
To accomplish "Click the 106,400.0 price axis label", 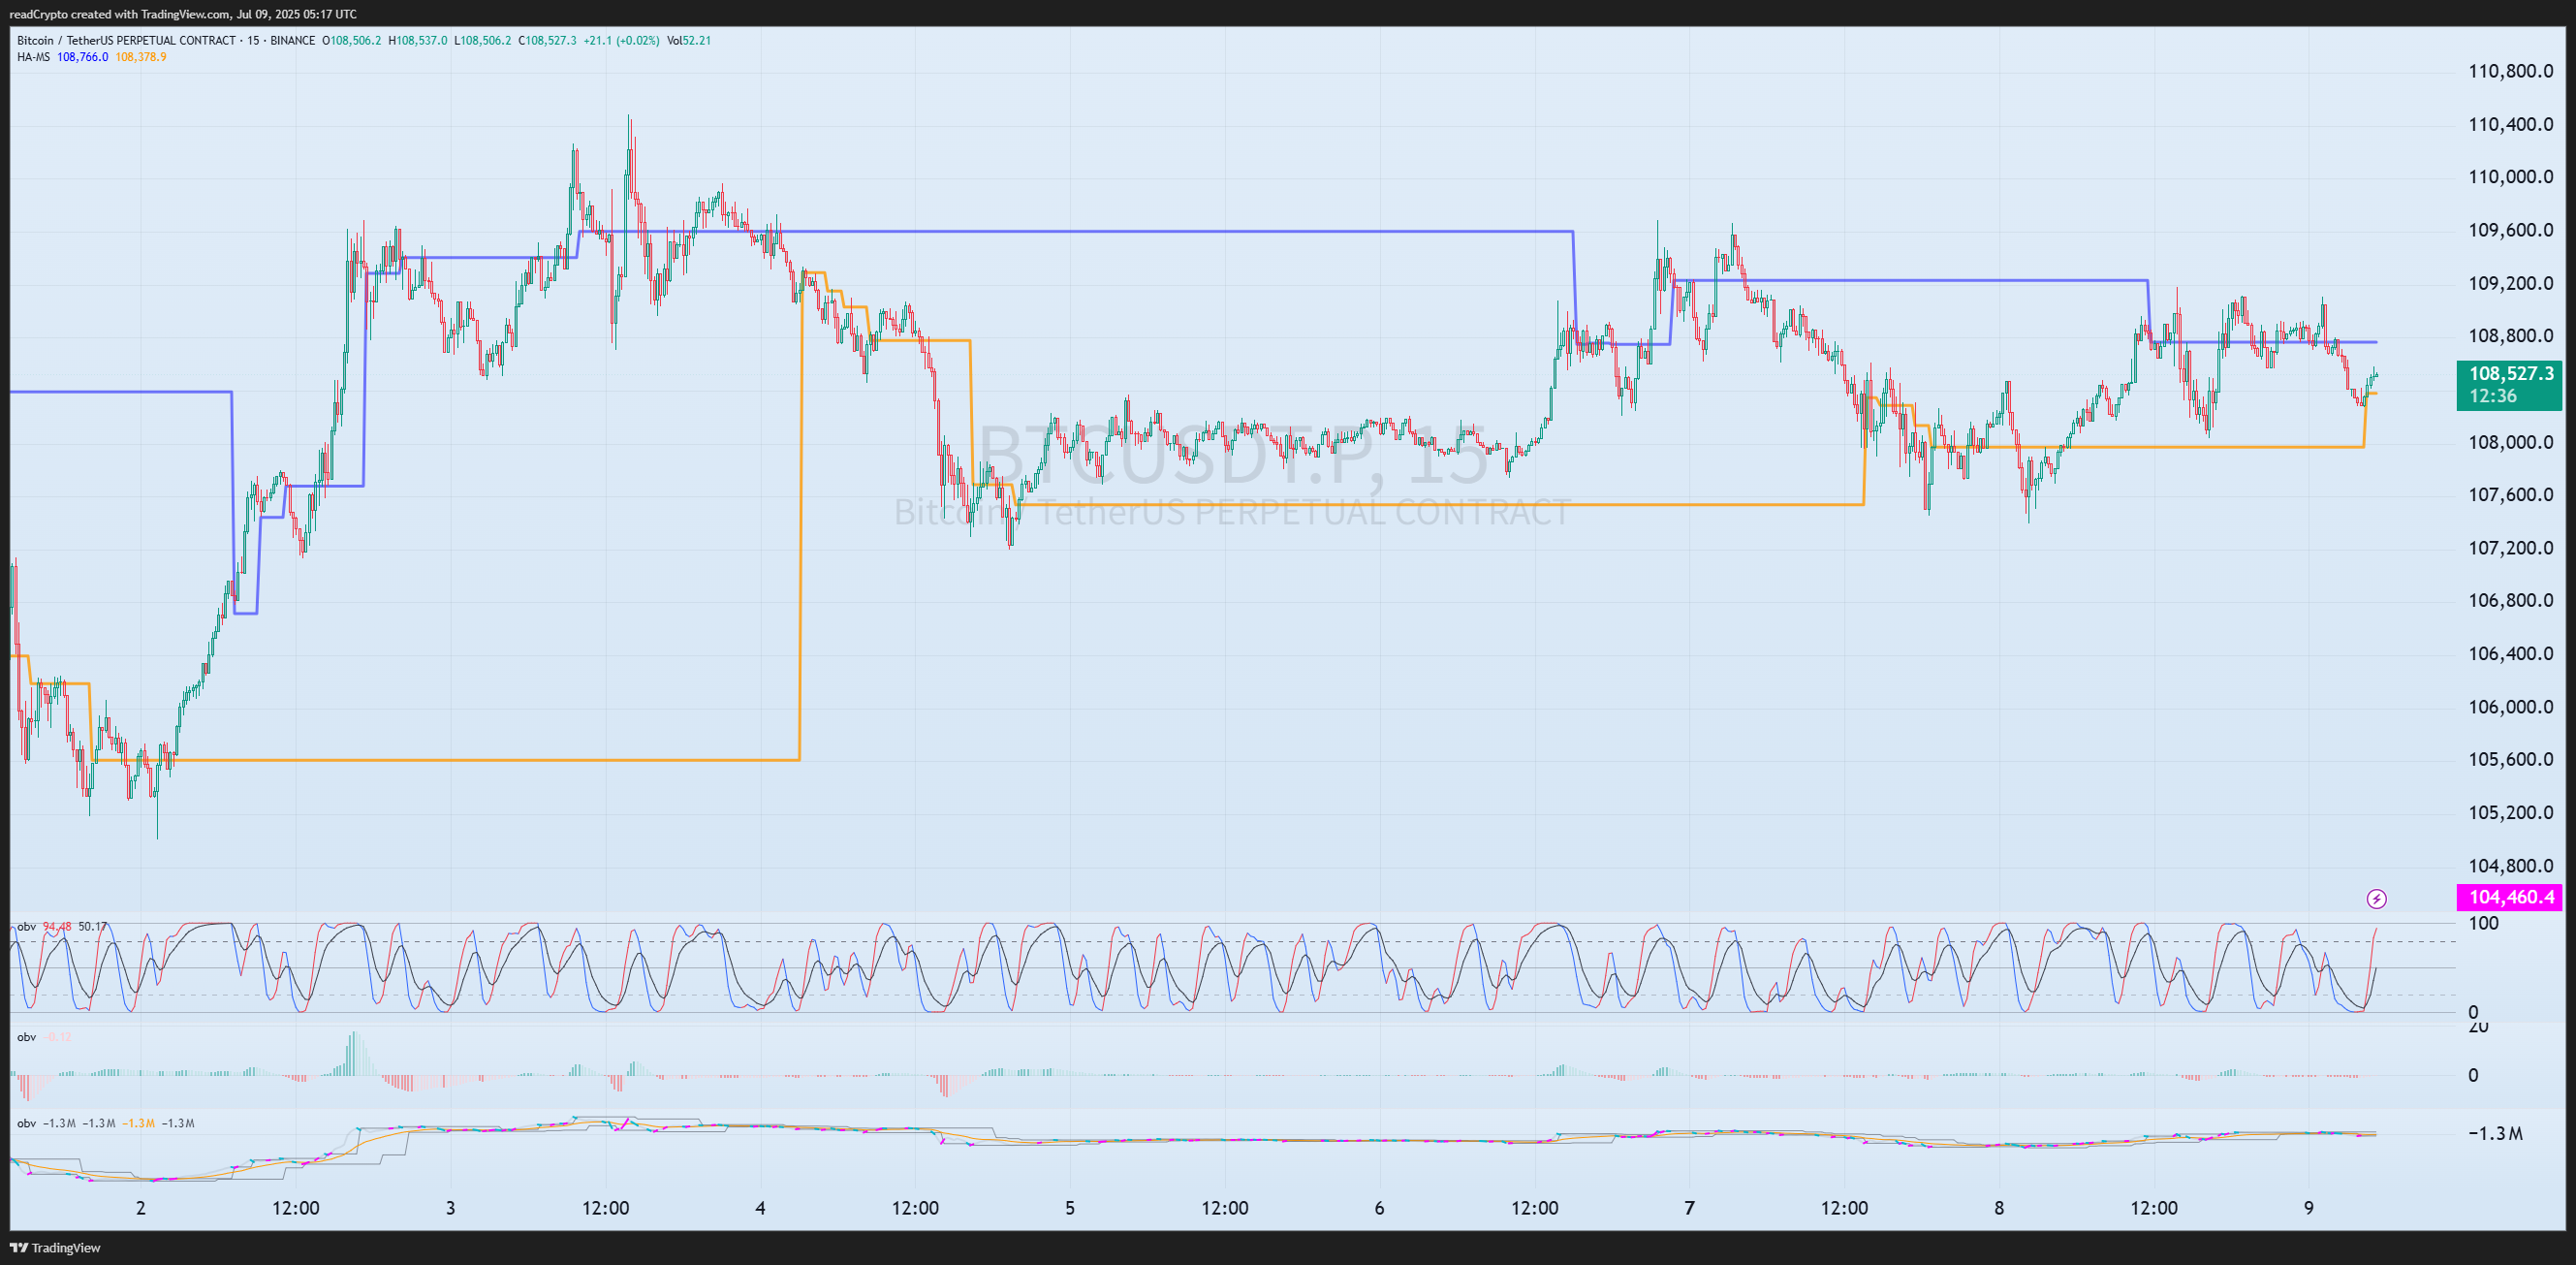I will click(x=2511, y=654).
